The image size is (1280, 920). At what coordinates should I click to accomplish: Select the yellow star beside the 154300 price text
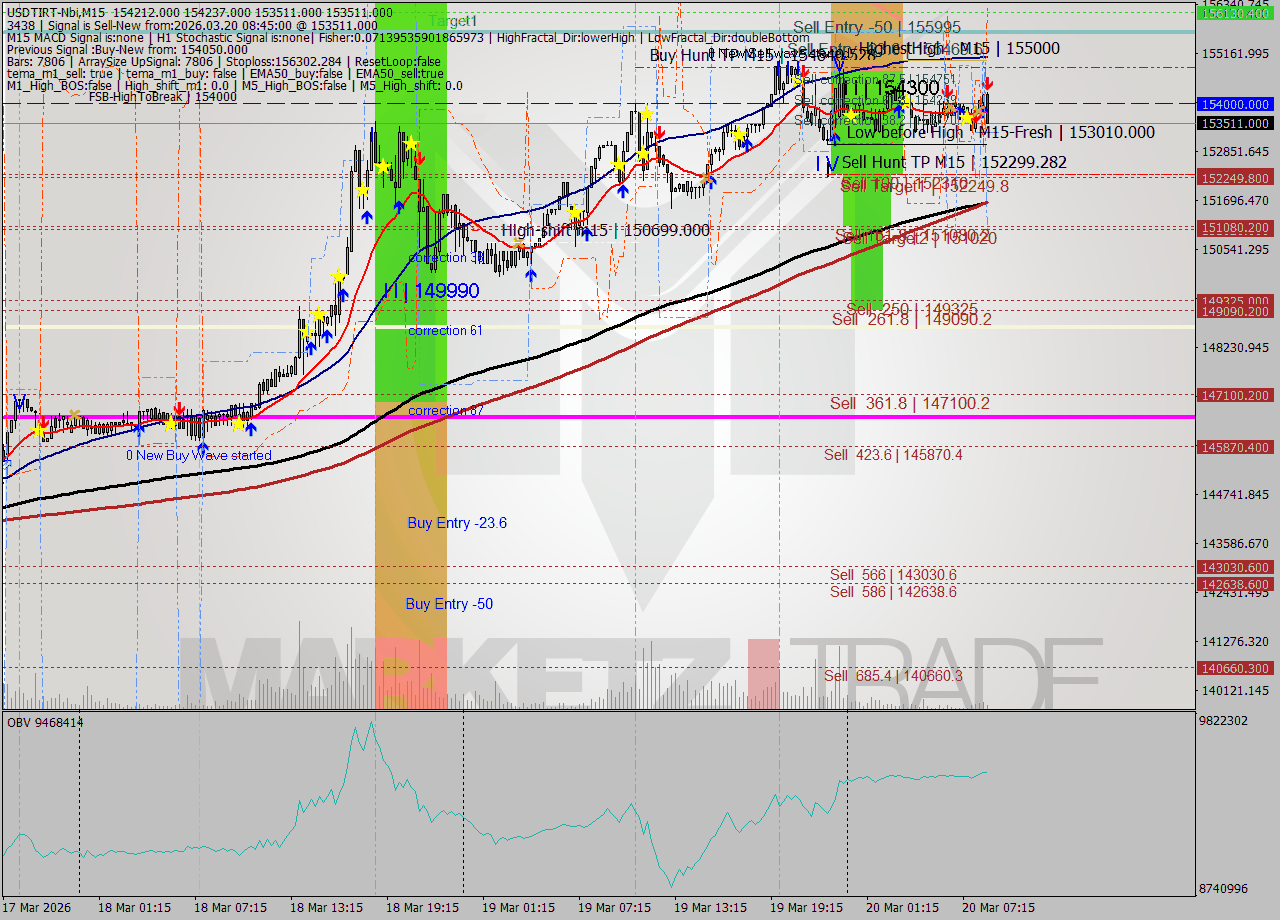(x=907, y=100)
